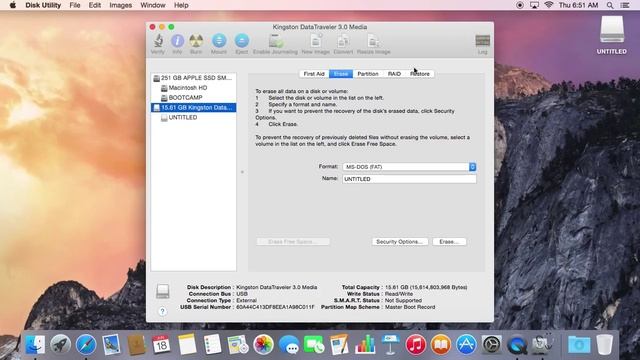
Task: Select UNTITLED volume in the sidebar
Action: pos(193,118)
